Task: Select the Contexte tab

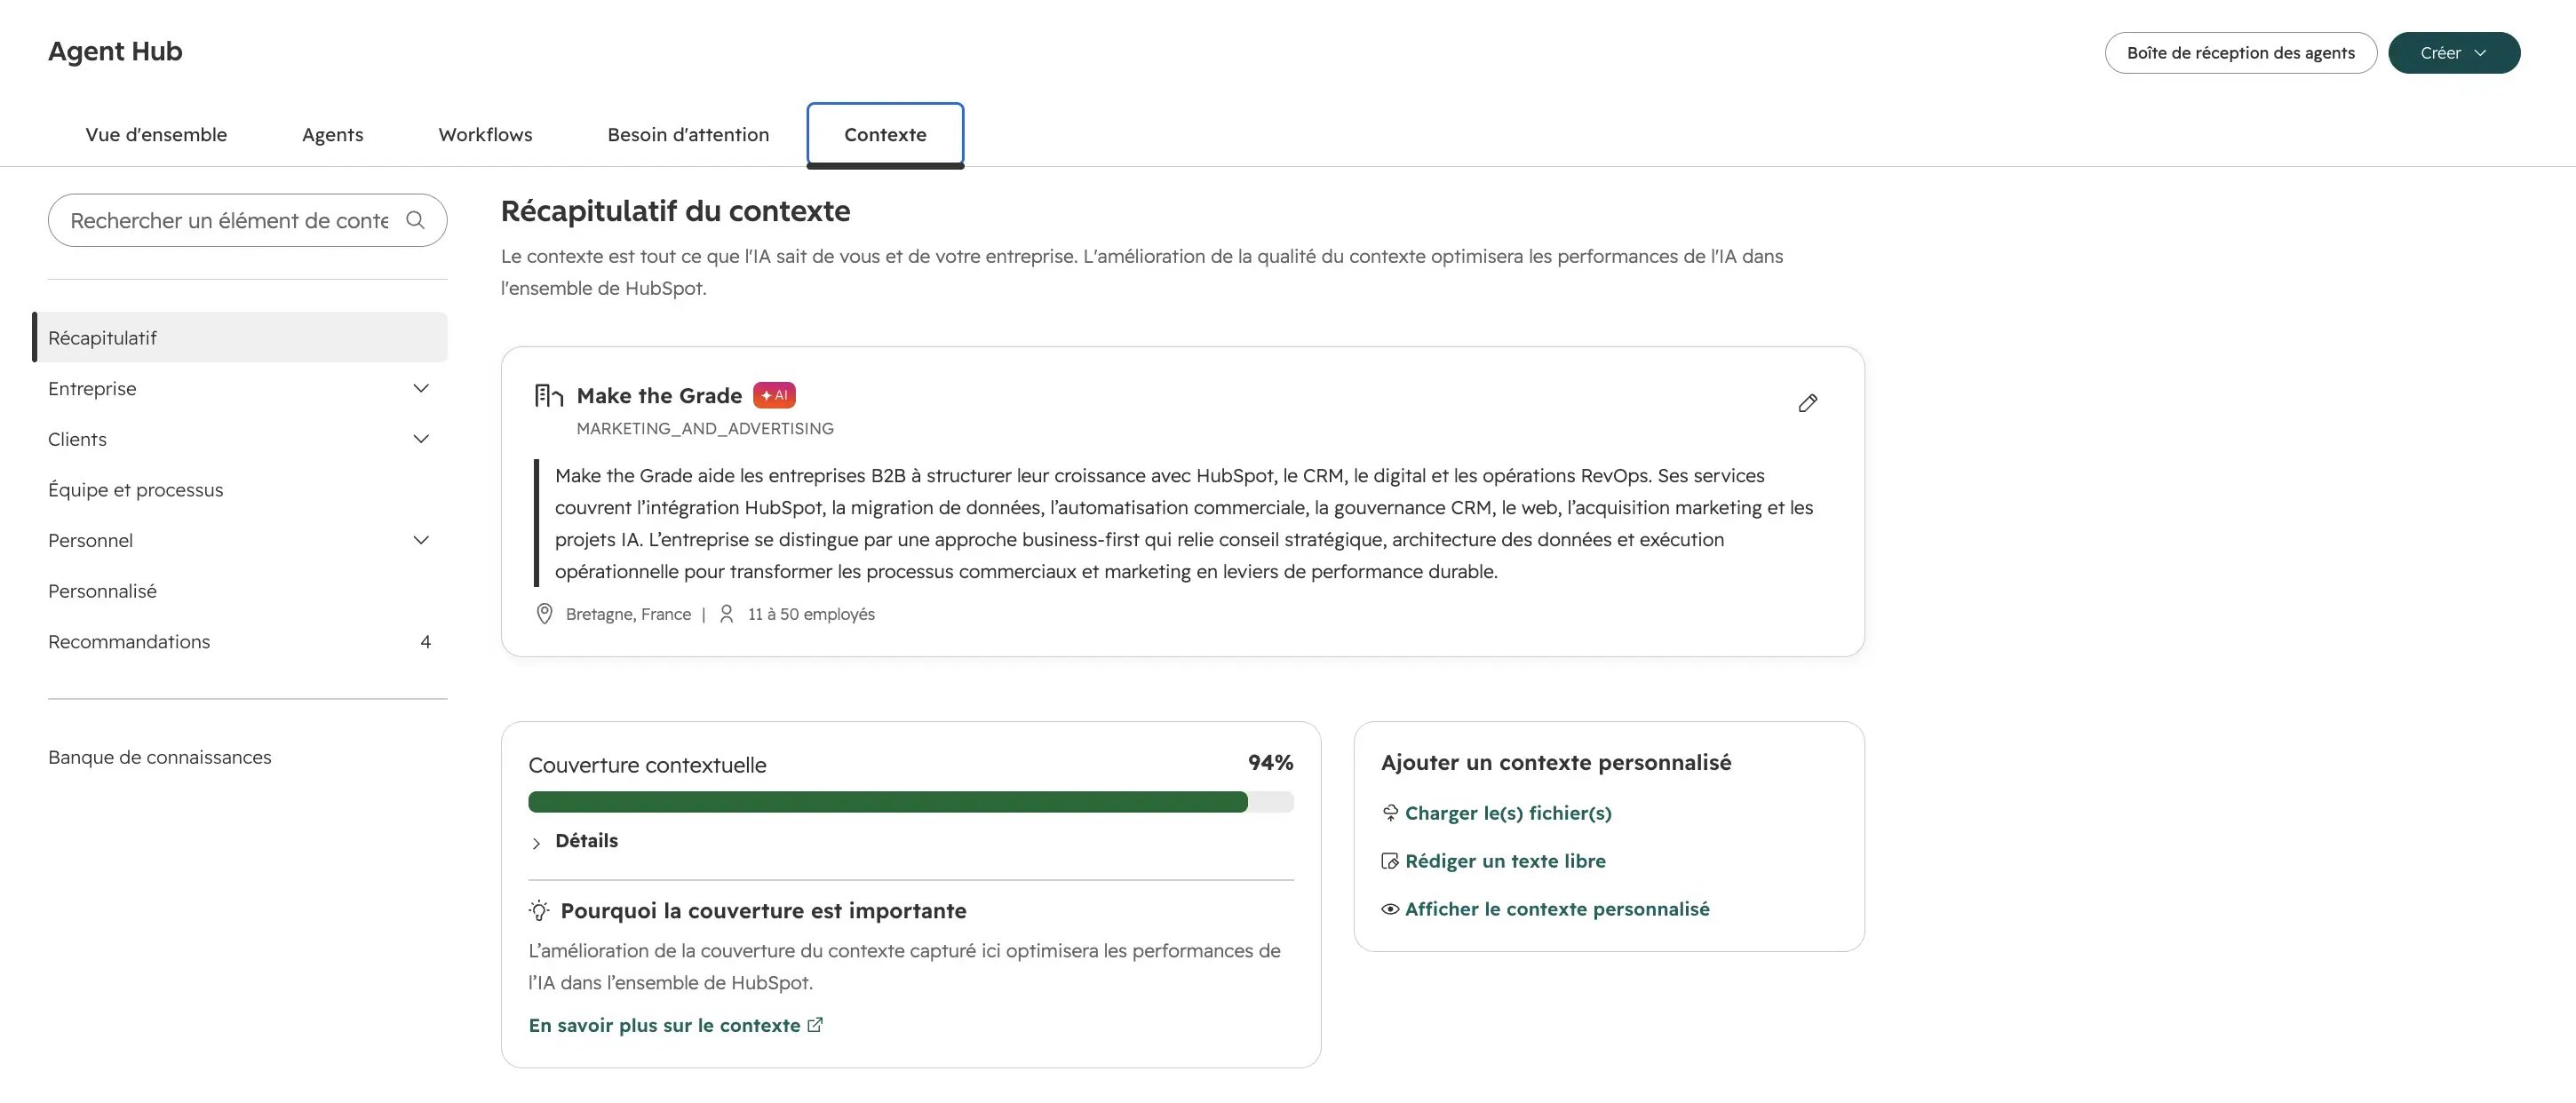Action: [x=885, y=134]
